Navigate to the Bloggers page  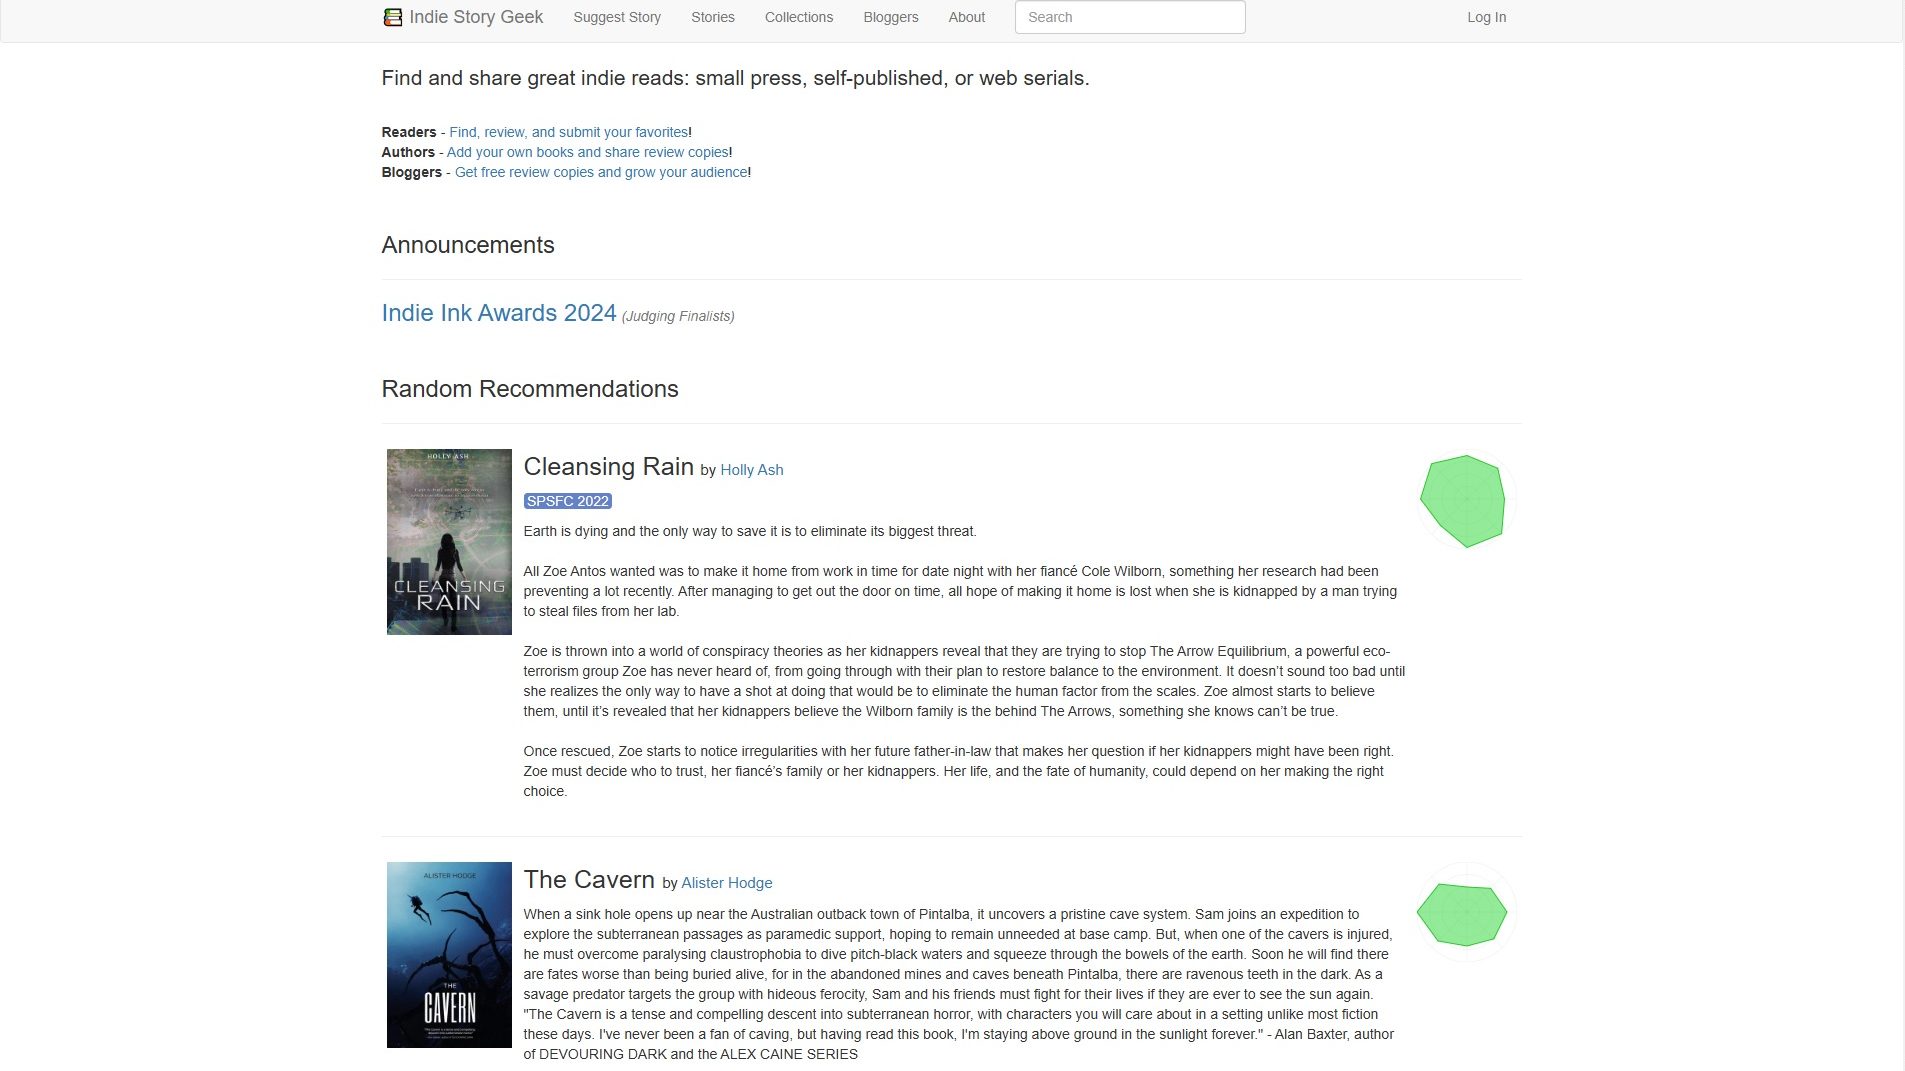coord(890,17)
